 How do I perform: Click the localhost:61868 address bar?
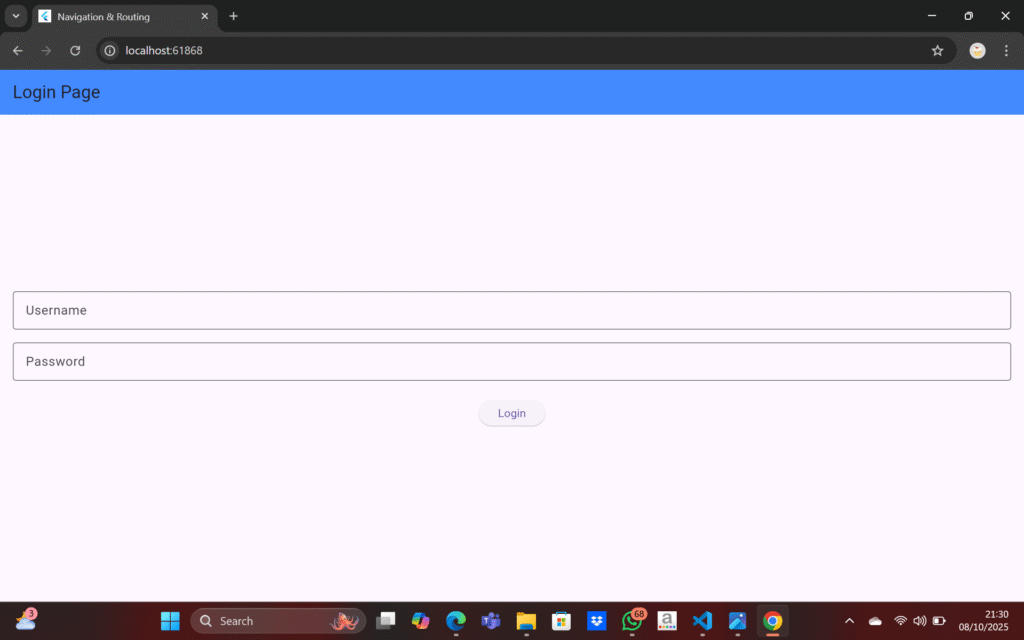(500, 51)
